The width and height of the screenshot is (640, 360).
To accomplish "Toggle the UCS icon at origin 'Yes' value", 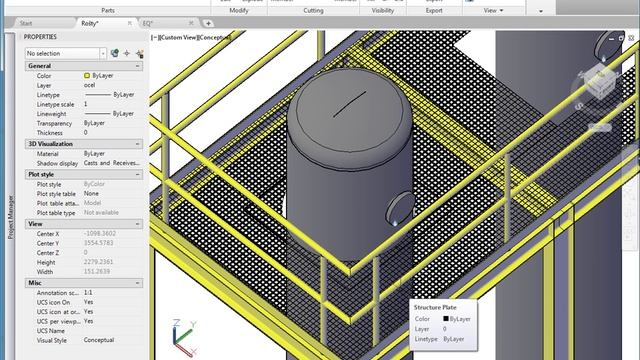I will pyautogui.click(x=88, y=311).
